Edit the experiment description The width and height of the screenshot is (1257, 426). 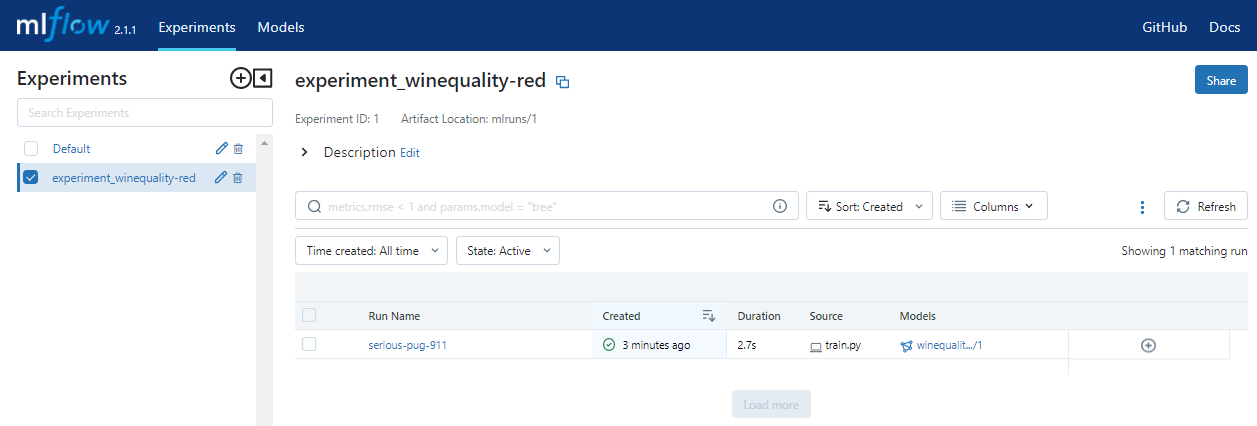[410, 153]
